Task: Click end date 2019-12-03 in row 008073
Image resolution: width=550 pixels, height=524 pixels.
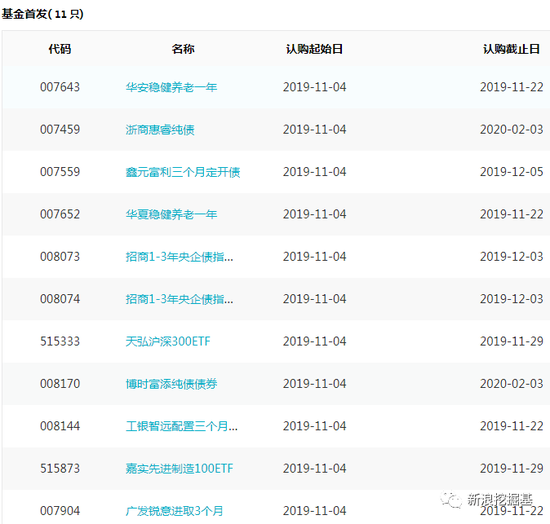Action: coord(511,257)
